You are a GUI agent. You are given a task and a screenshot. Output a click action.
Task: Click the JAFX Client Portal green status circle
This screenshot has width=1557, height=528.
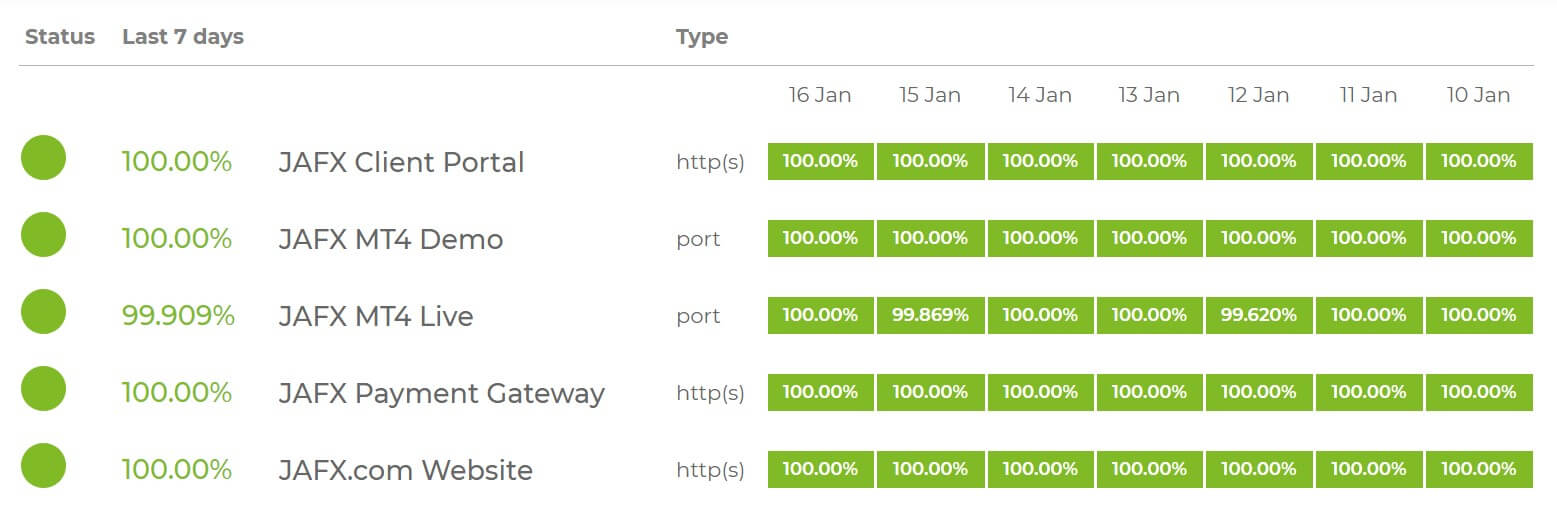tap(43, 158)
